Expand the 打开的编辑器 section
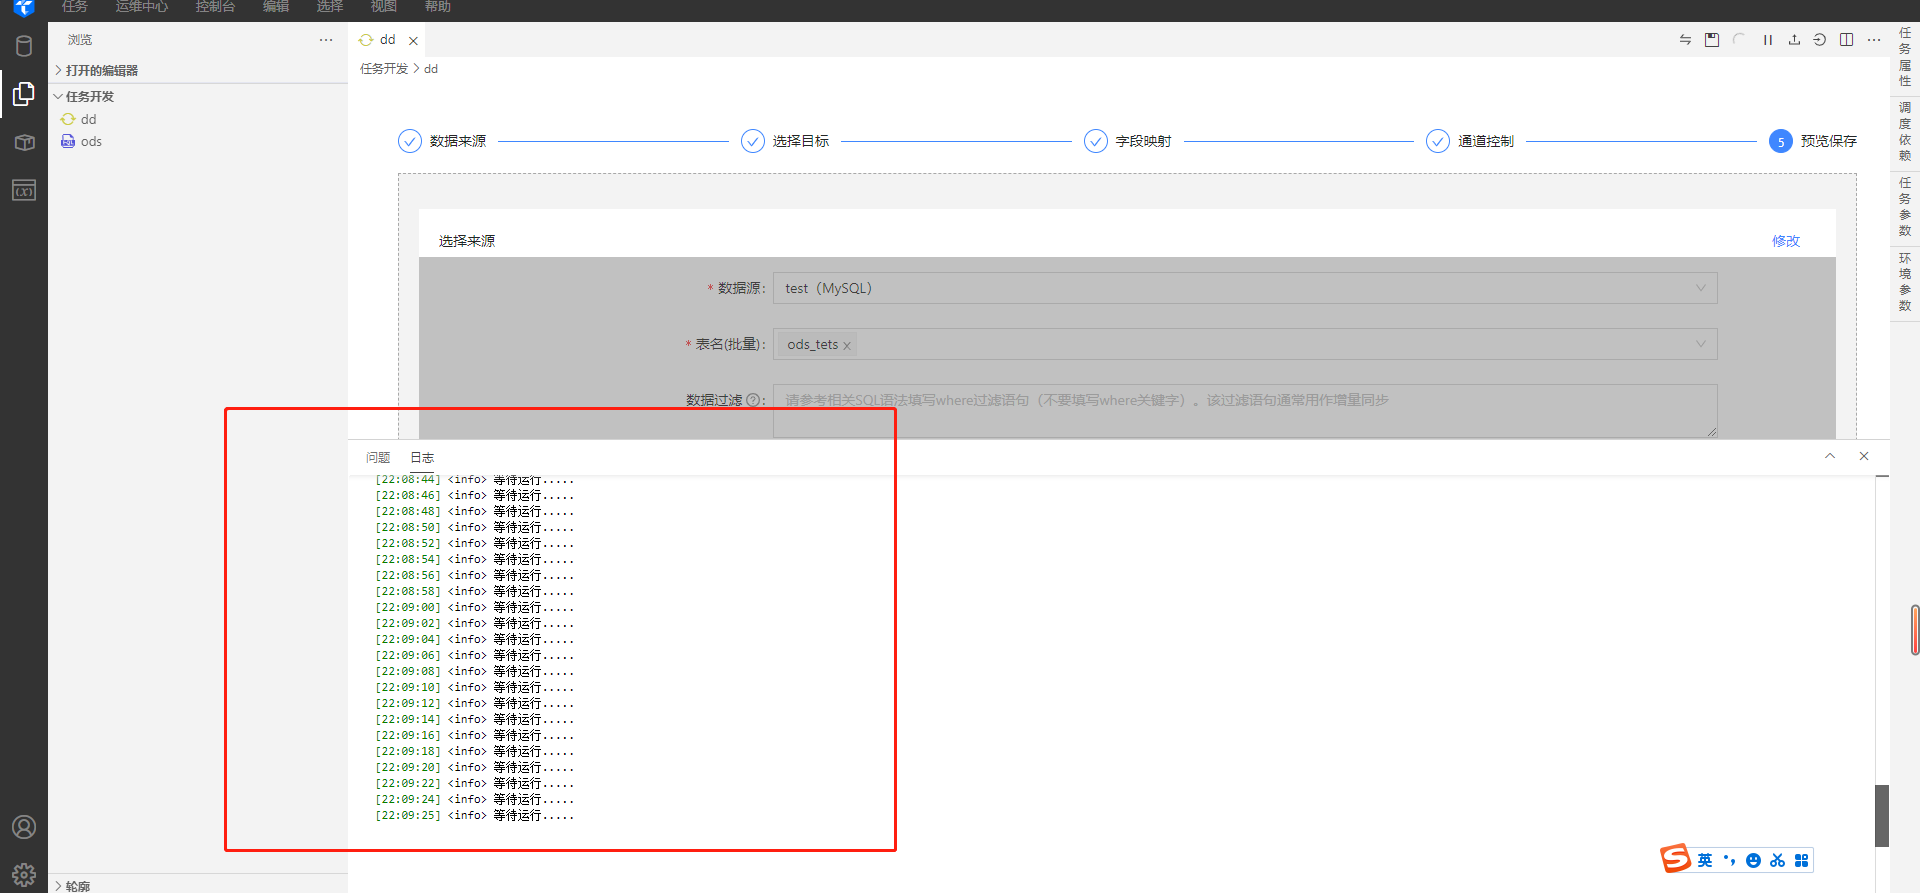This screenshot has width=1920, height=893. click(198, 70)
